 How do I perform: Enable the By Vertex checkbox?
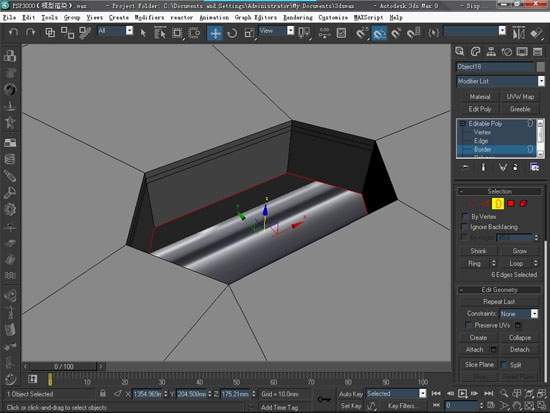[465, 216]
